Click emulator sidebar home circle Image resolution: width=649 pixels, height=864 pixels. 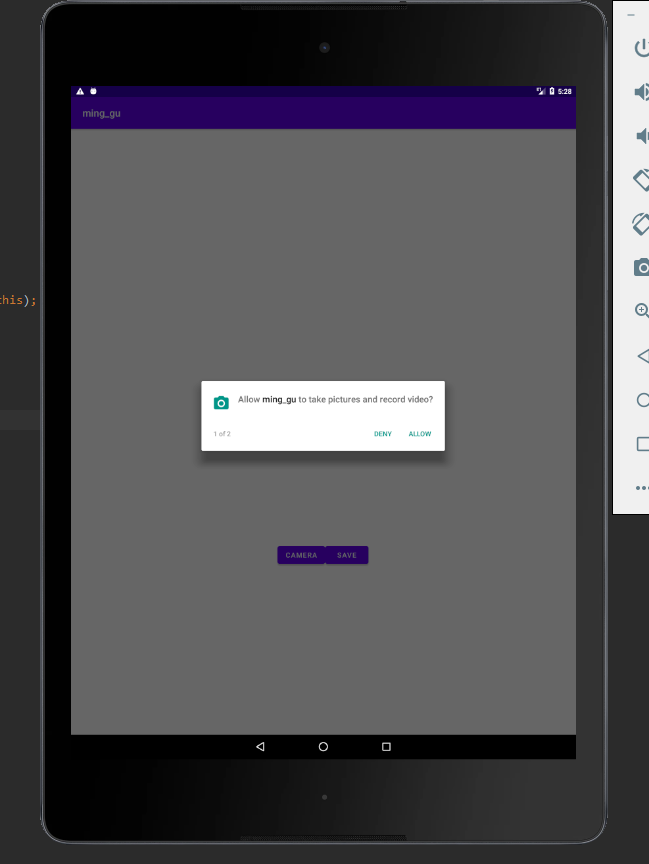(x=642, y=400)
